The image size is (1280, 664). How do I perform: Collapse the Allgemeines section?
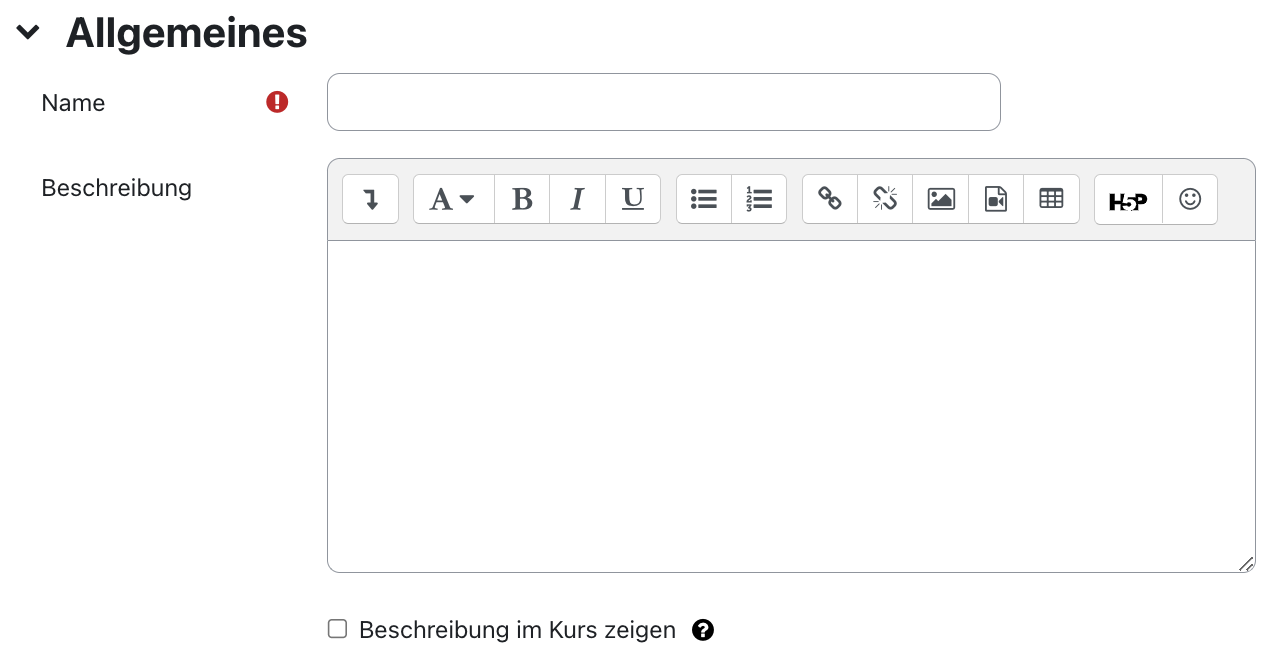[27, 31]
